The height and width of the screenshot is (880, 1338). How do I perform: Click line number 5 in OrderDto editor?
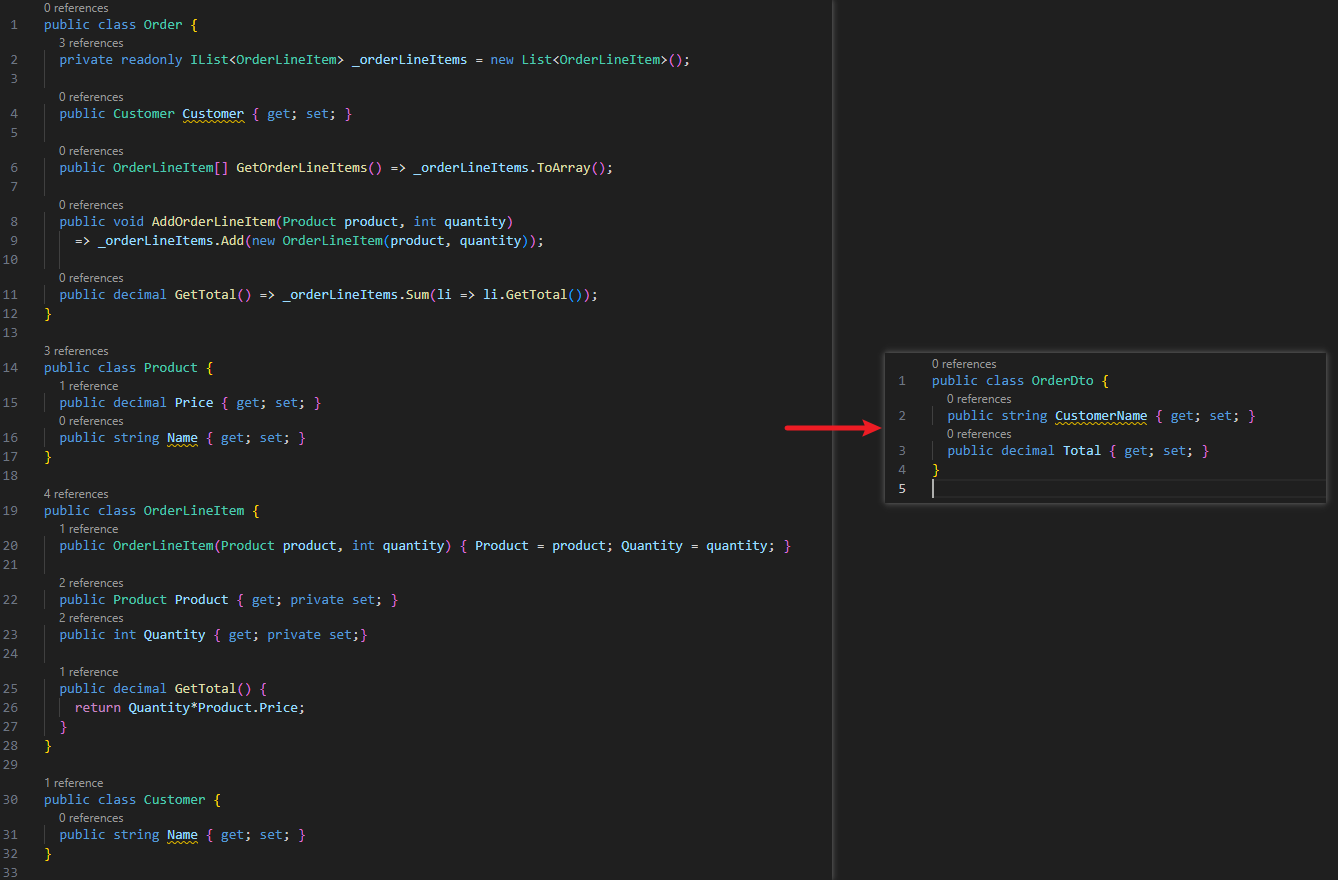pos(902,489)
